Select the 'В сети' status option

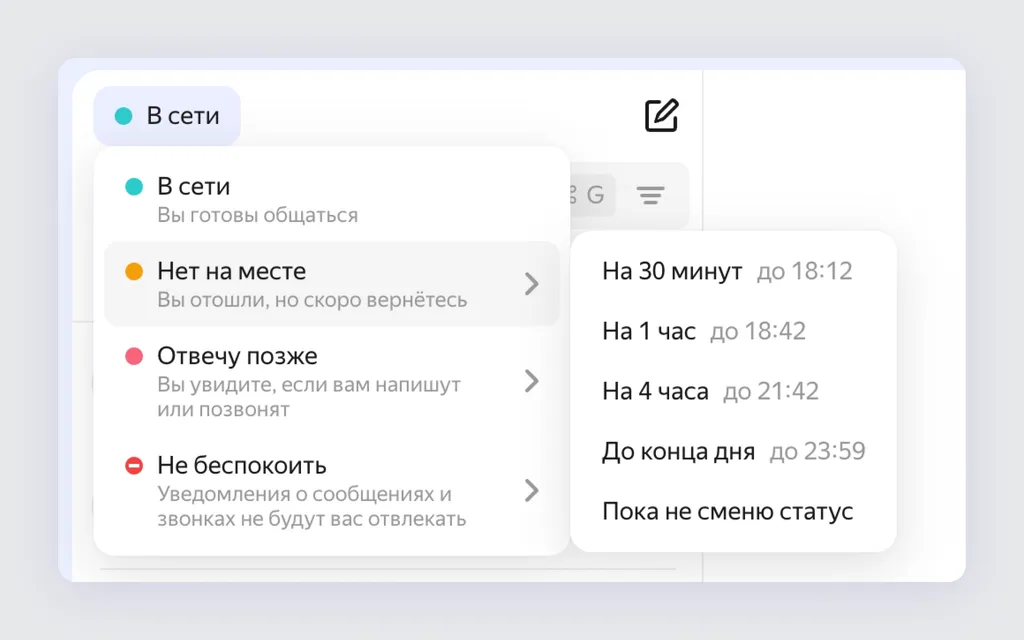point(332,199)
